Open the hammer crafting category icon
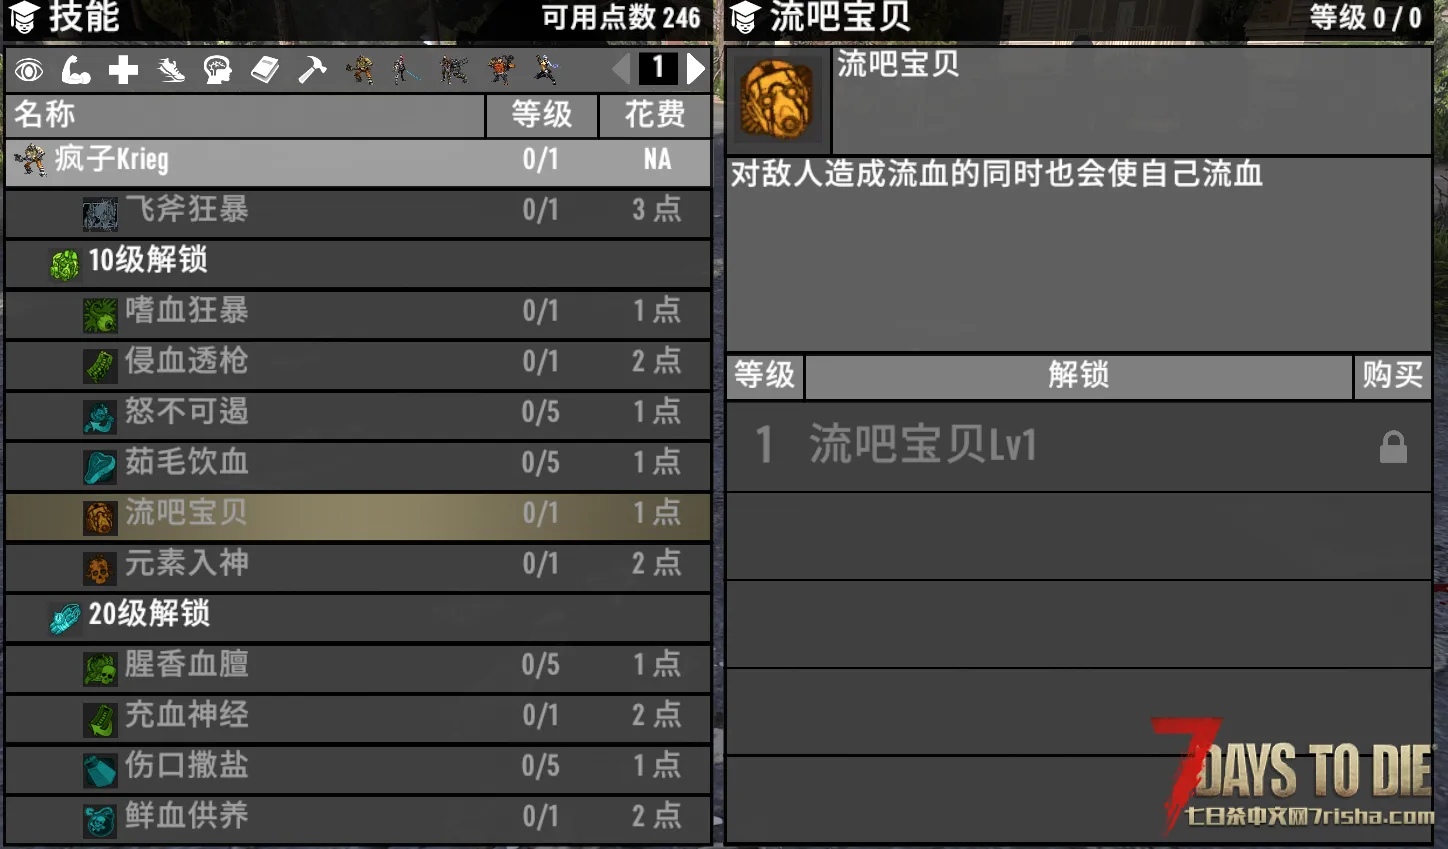 point(312,70)
